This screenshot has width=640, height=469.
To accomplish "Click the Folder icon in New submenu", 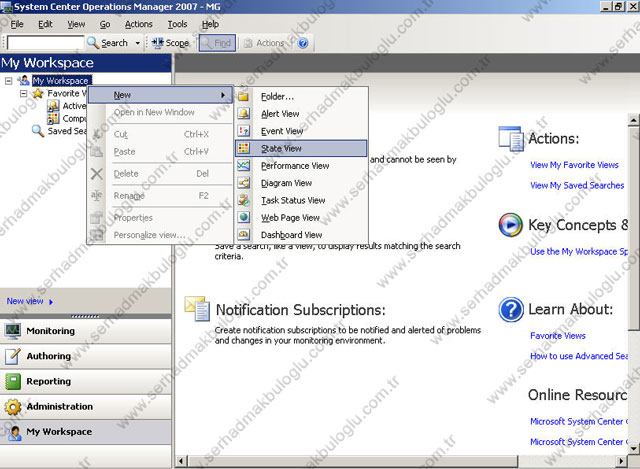I will point(244,96).
